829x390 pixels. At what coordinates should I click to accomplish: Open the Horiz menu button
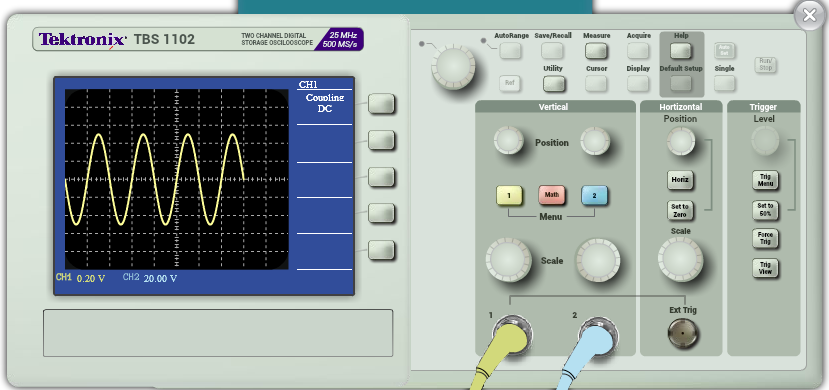coord(680,180)
